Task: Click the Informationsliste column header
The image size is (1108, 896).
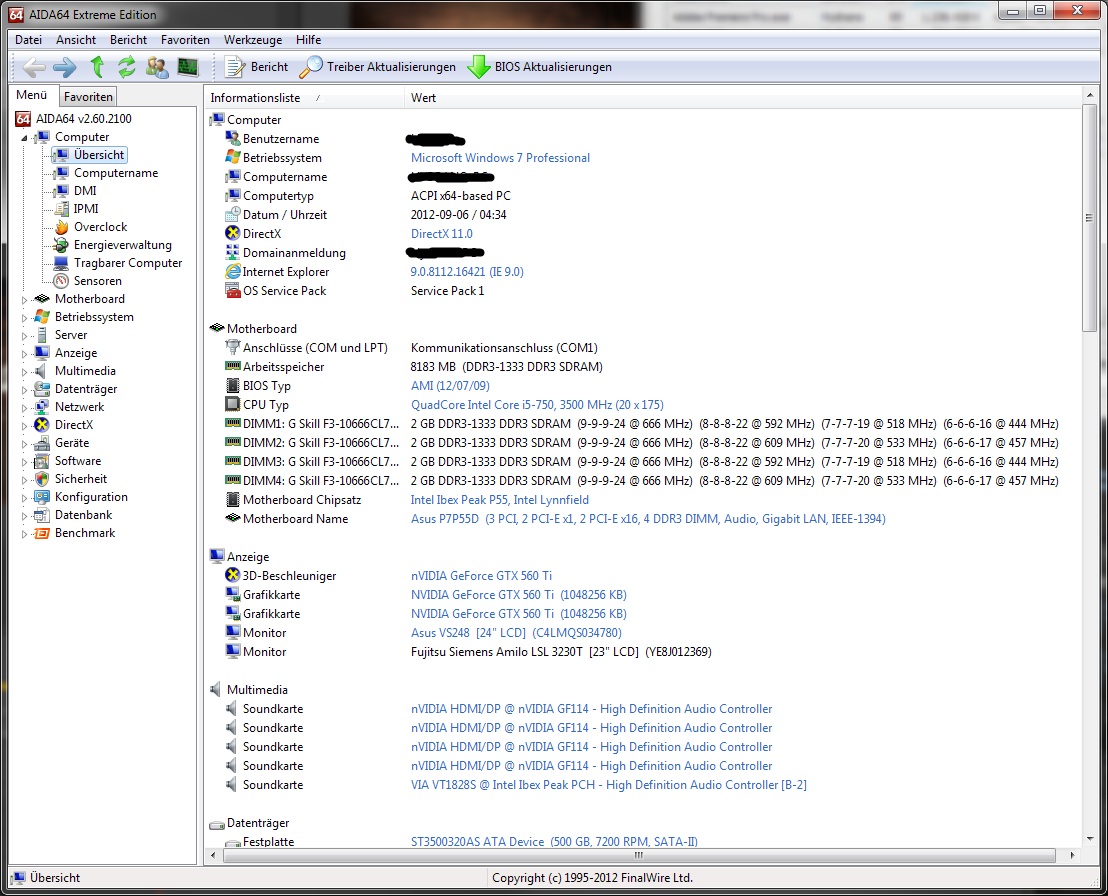Action: coord(305,98)
